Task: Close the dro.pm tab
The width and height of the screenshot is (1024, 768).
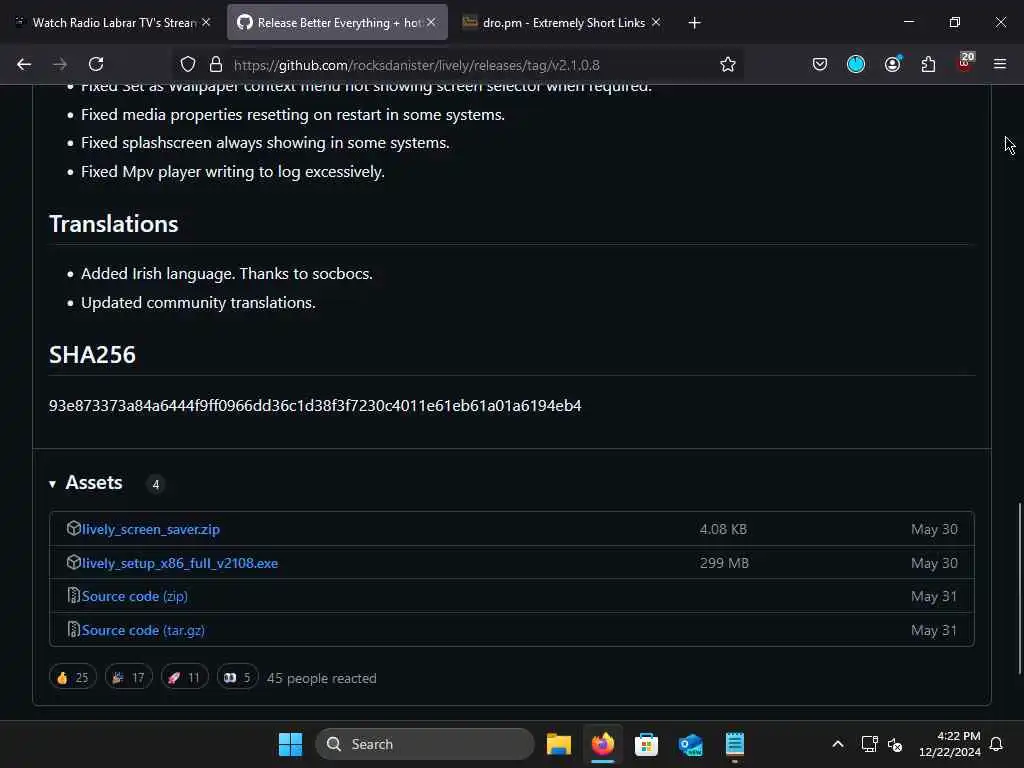Action: coord(656,22)
